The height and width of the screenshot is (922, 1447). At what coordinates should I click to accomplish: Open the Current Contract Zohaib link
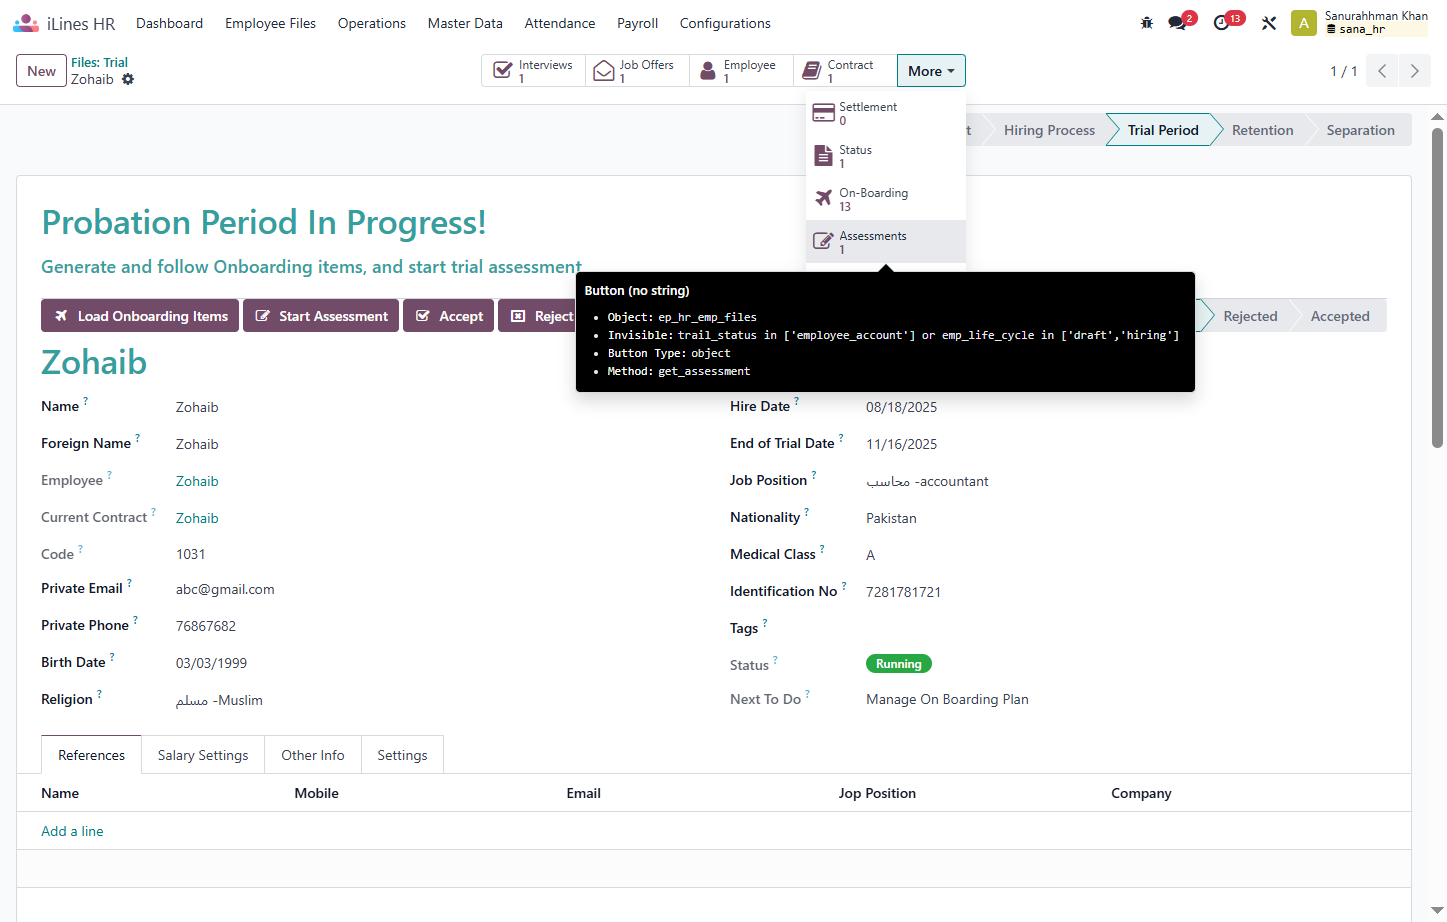coord(197,518)
